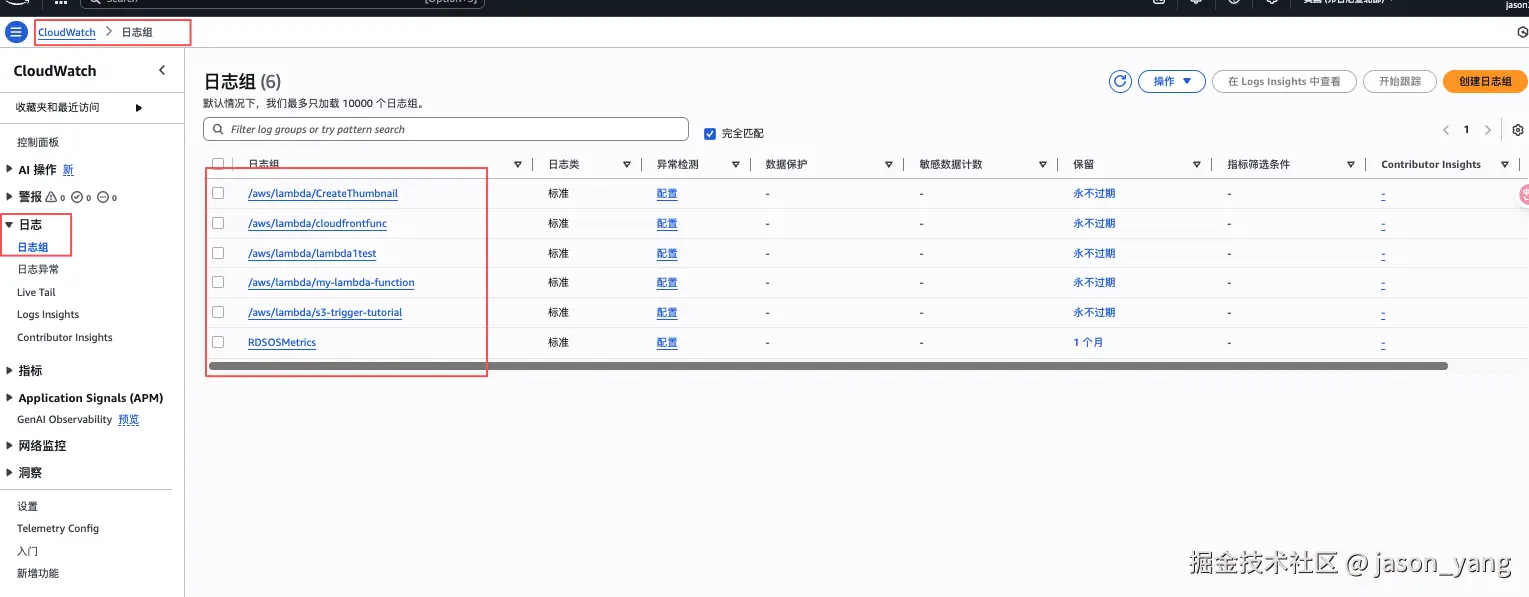Select all log groups checkbox in header
The height and width of the screenshot is (597, 1529).
point(218,164)
